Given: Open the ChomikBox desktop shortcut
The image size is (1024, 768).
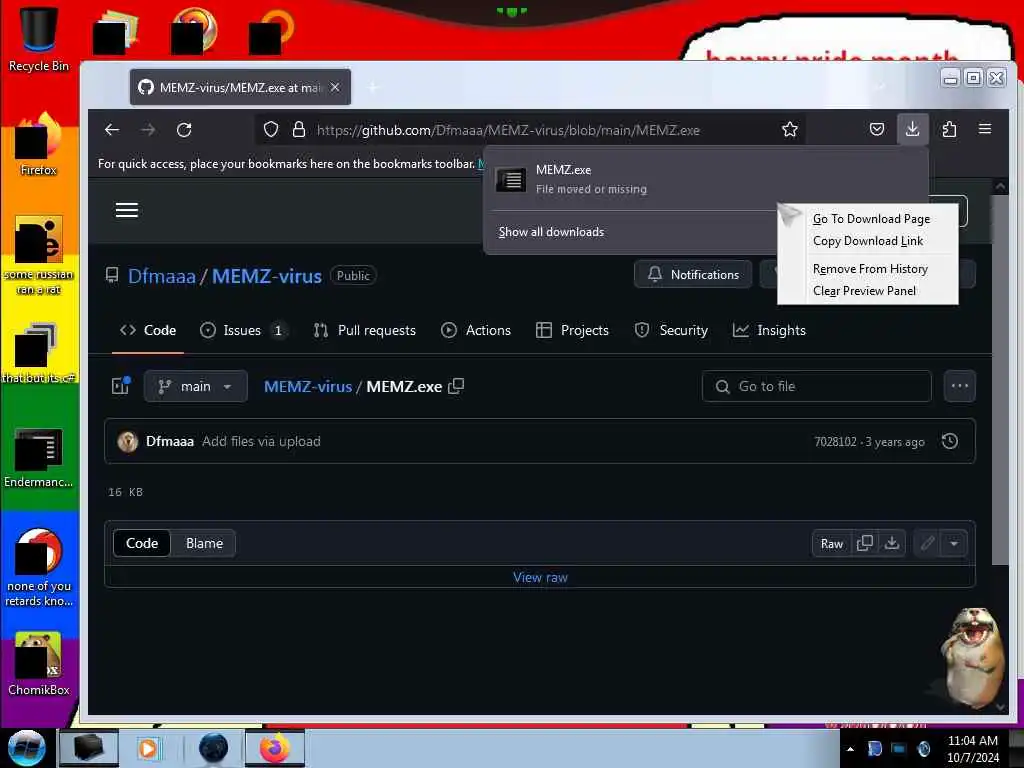Looking at the screenshot, I should coord(39,663).
